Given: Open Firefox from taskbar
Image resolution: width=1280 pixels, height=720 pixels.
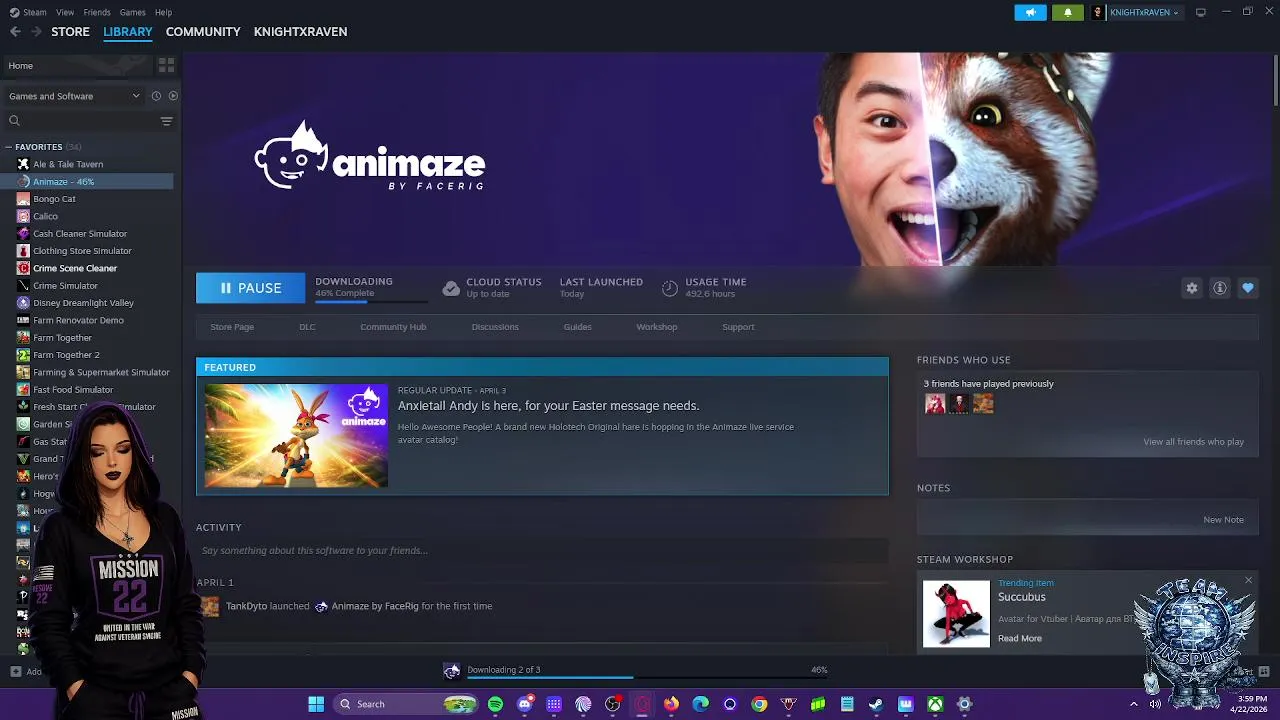Looking at the screenshot, I should pyautogui.click(x=671, y=704).
